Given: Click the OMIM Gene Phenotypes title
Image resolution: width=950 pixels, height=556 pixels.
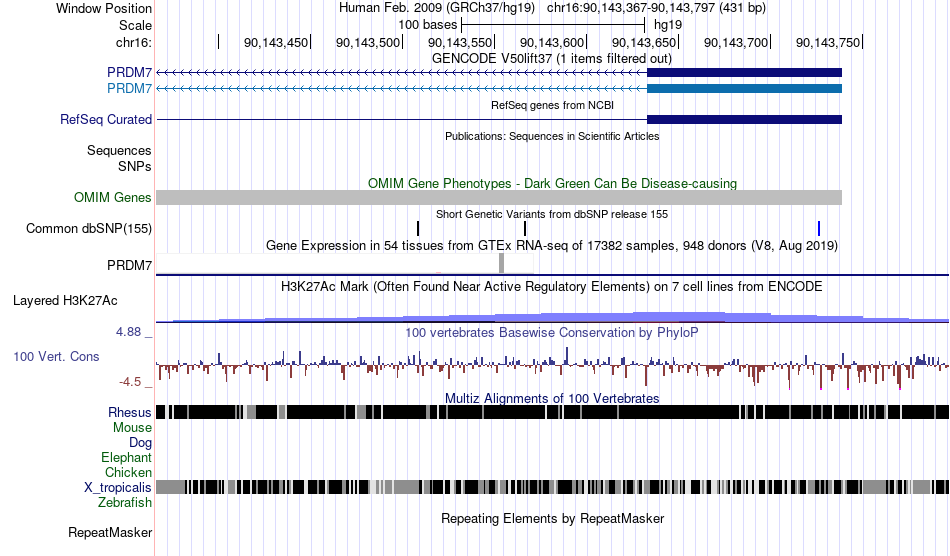Looking at the screenshot, I should (x=553, y=184).
